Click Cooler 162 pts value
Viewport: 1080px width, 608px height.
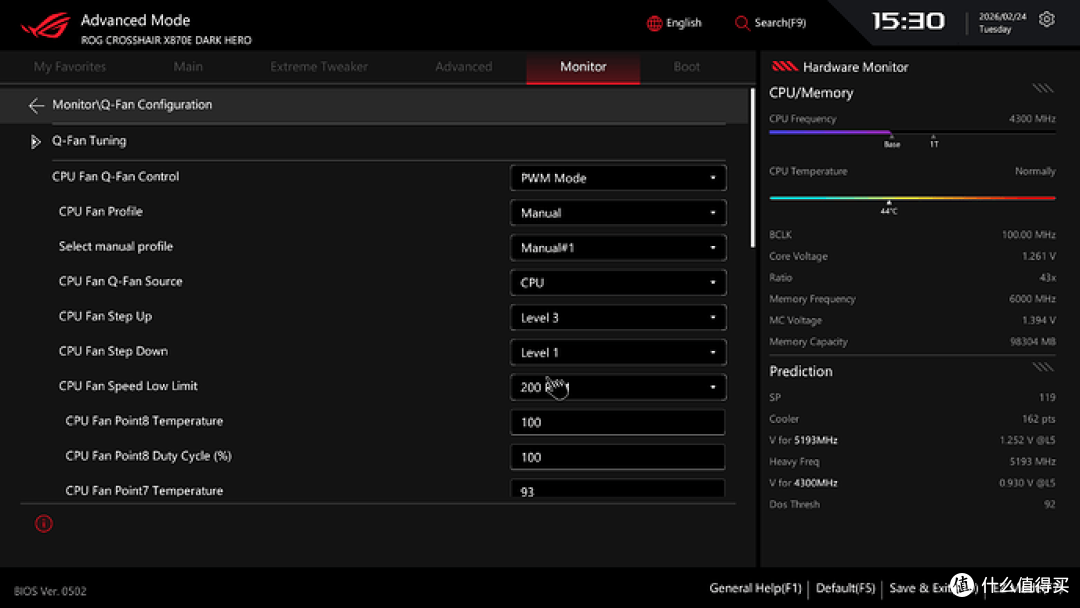1039,419
